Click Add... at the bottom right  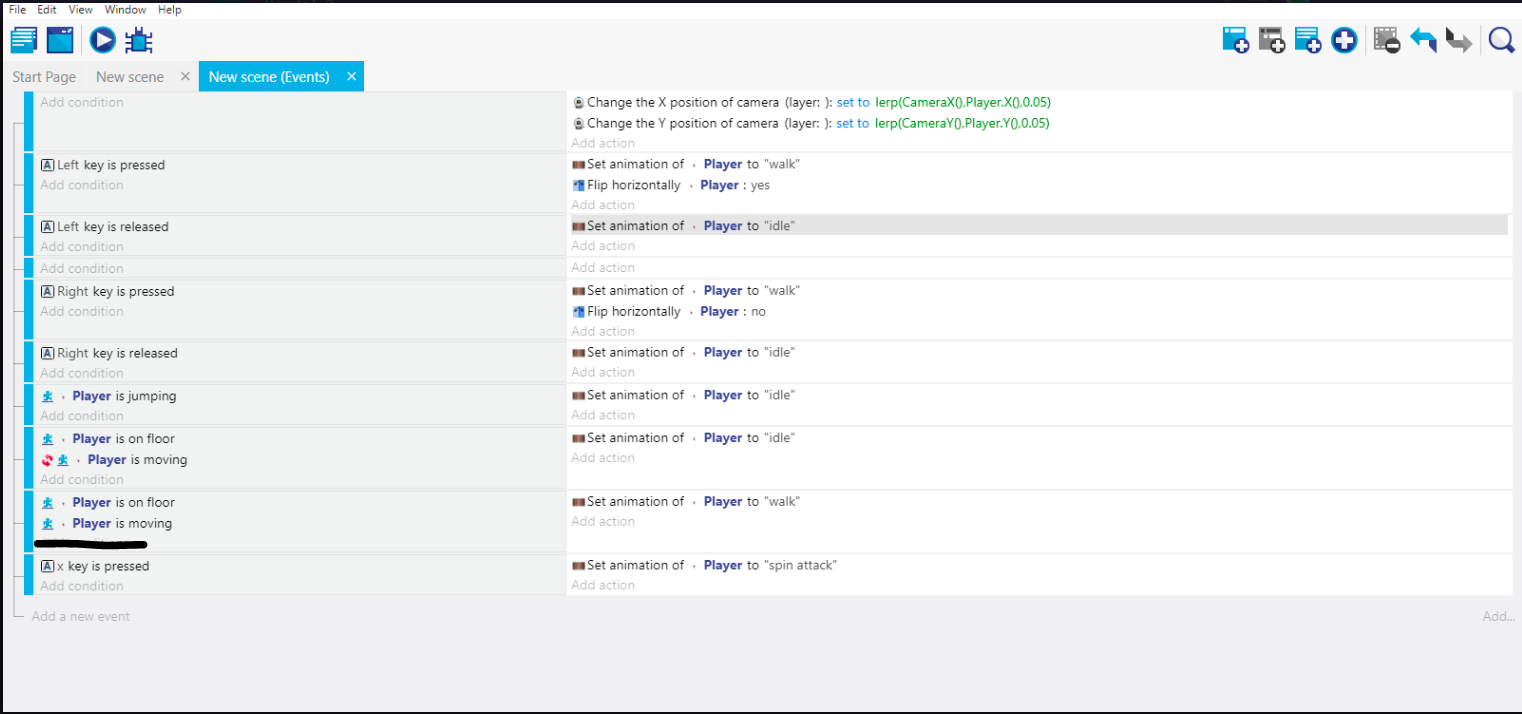1497,616
